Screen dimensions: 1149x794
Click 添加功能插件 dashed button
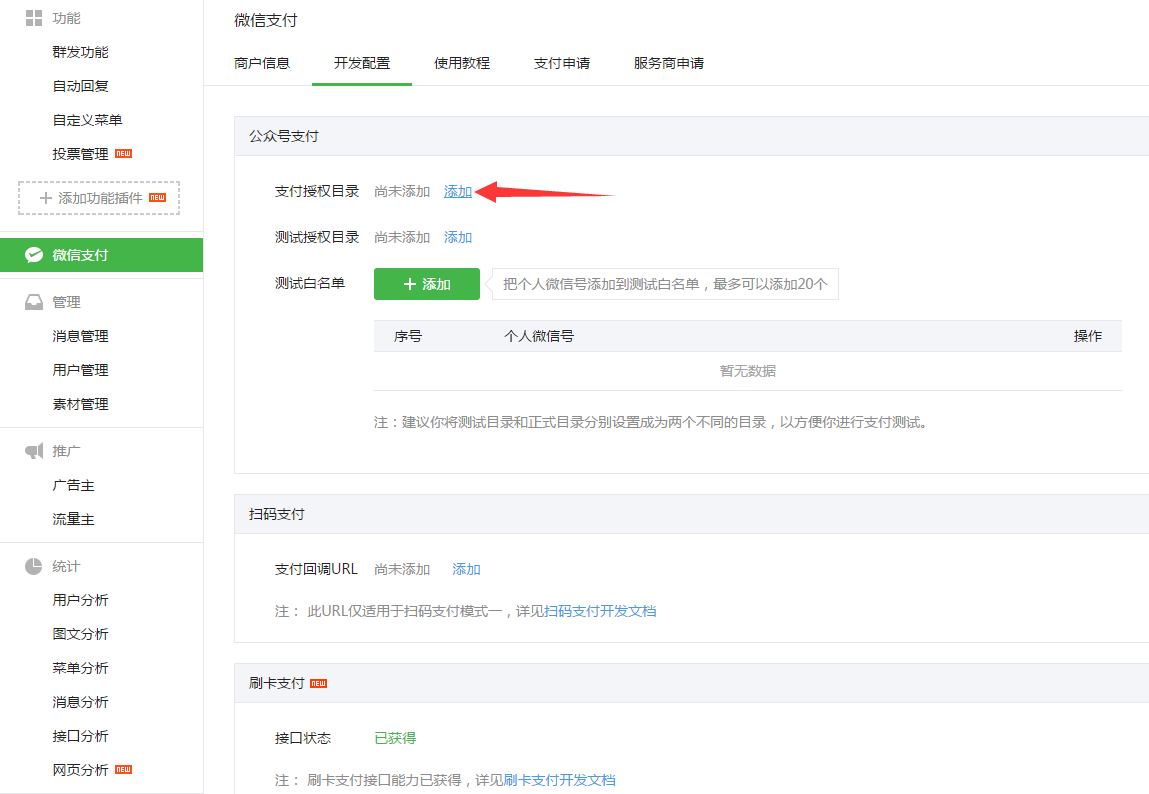click(99, 198)
